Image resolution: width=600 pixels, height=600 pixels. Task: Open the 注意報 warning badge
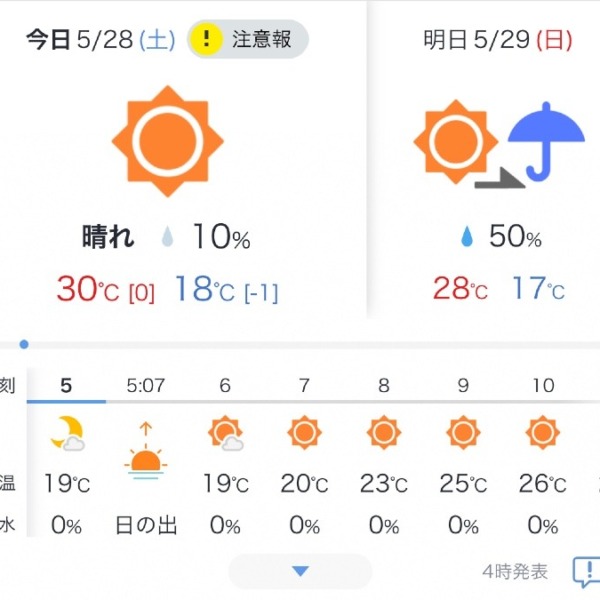(248, 39)
